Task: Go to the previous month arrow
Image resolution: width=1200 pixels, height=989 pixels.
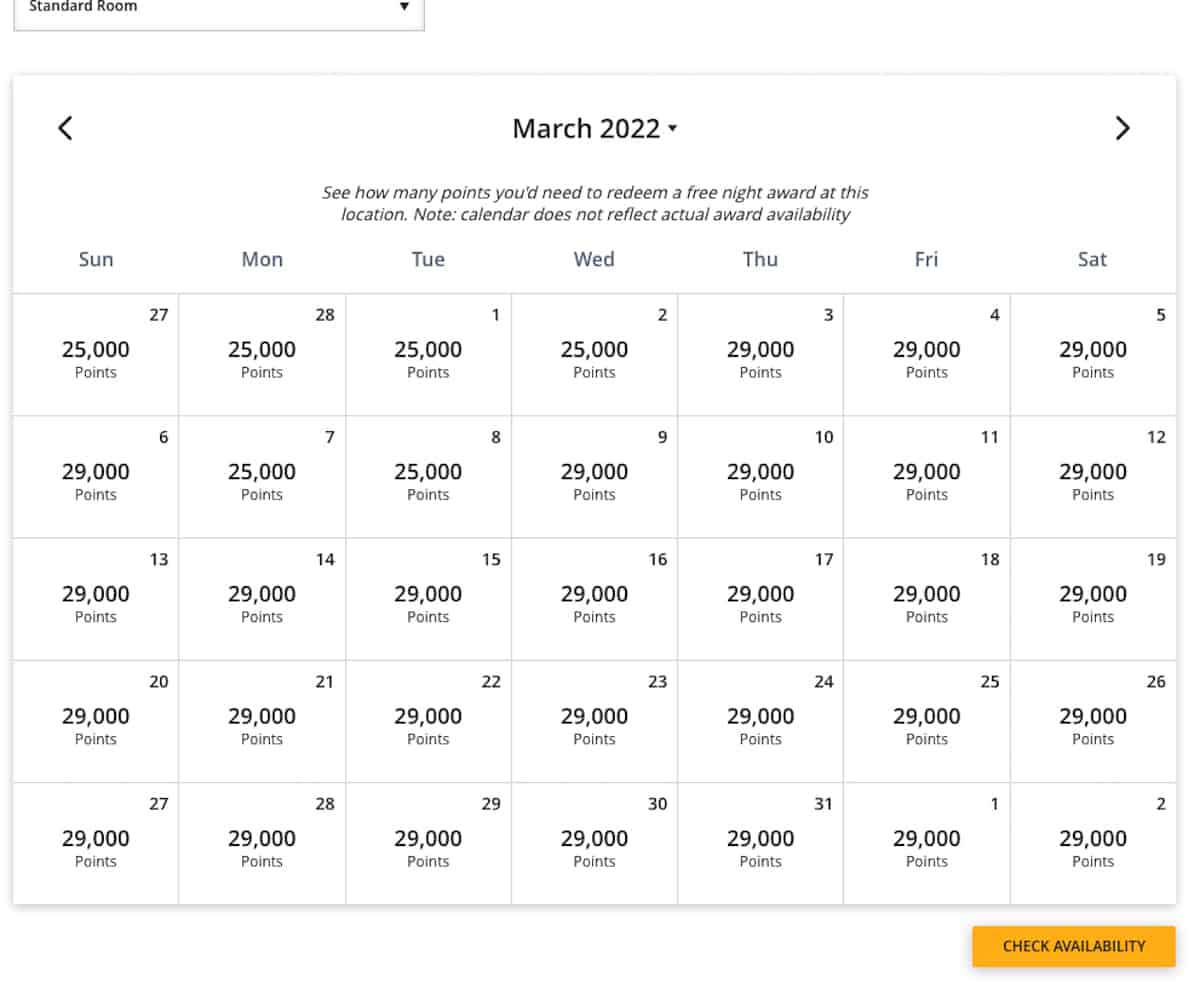Action: click(x=65, y=128)
